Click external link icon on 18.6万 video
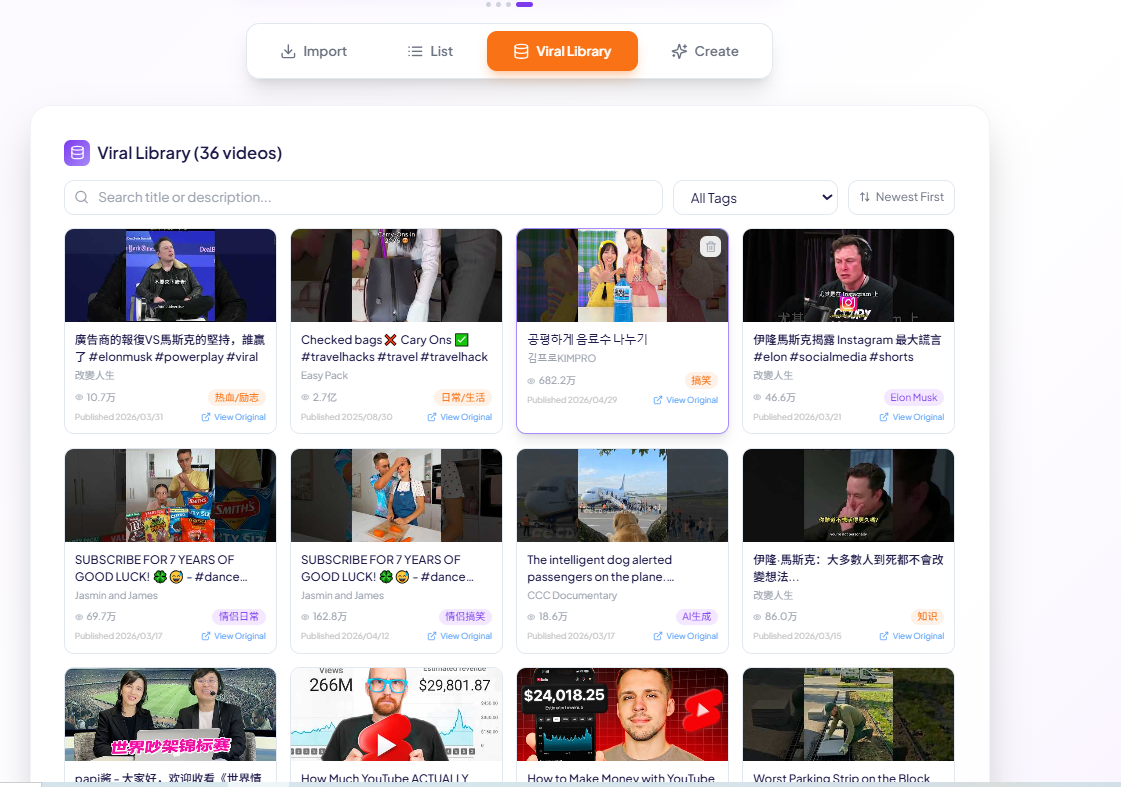Image resolution: width=1121 pixels, height=787 pixels. coord(658,635)
